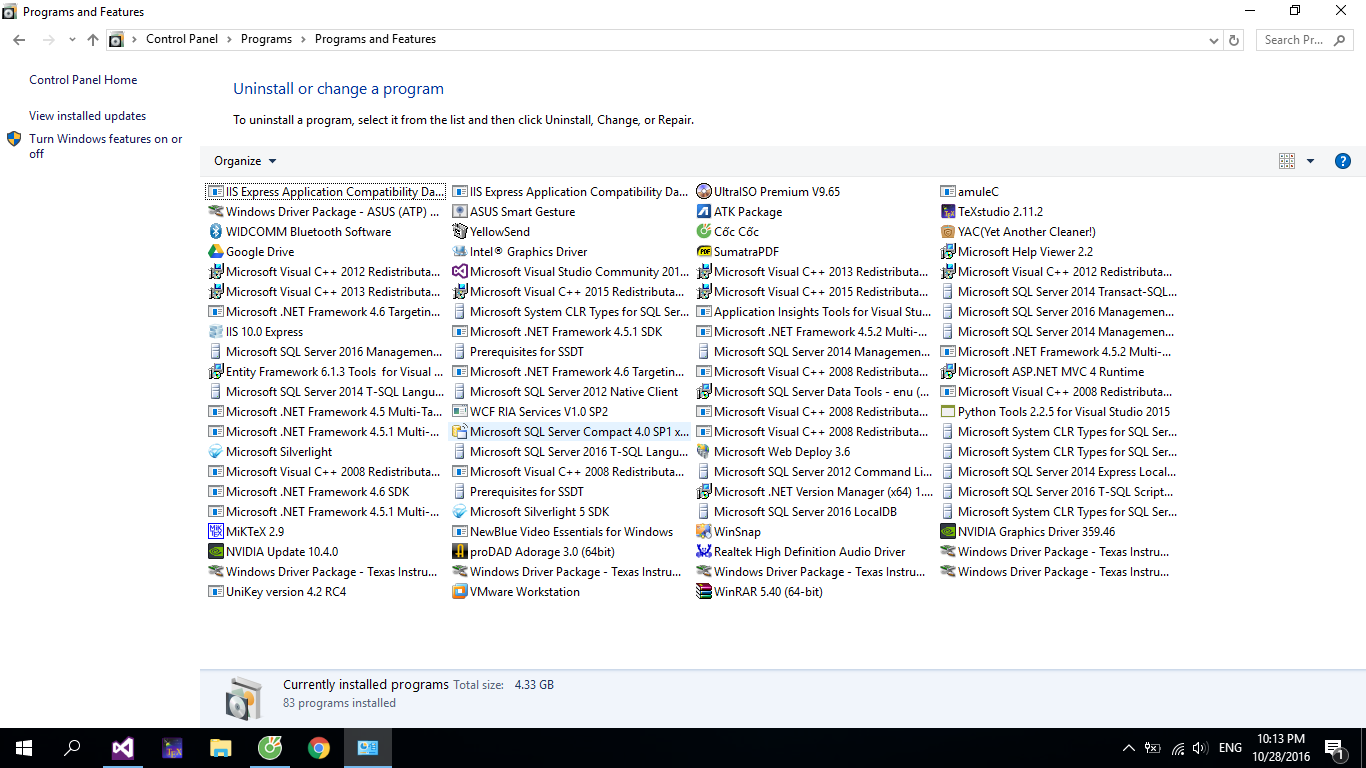Screen dimensions: 1366x768
Task: Select Microsoft SQL Server 2012 Native Client
Action: coord(565,392)
